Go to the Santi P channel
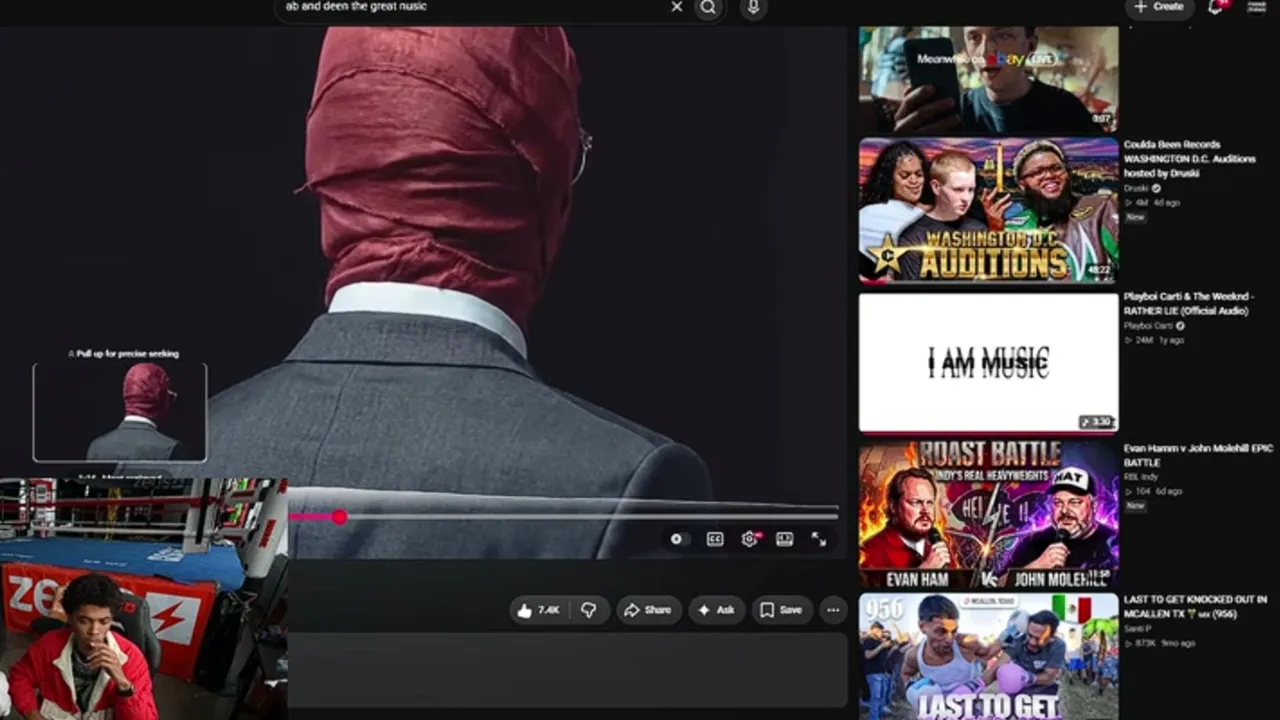The width and height of the screenshot is (1280, 720). pyautogui.click(x=1137, y=628)
